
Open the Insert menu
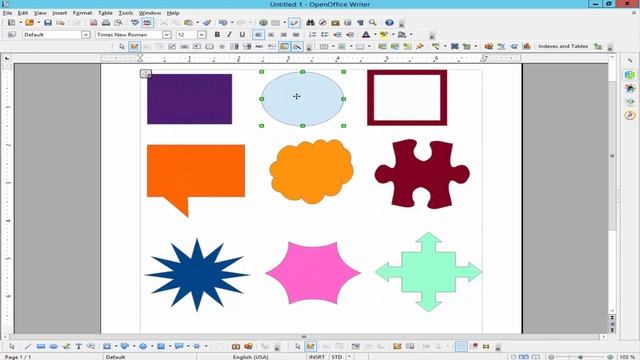(60, 13)
